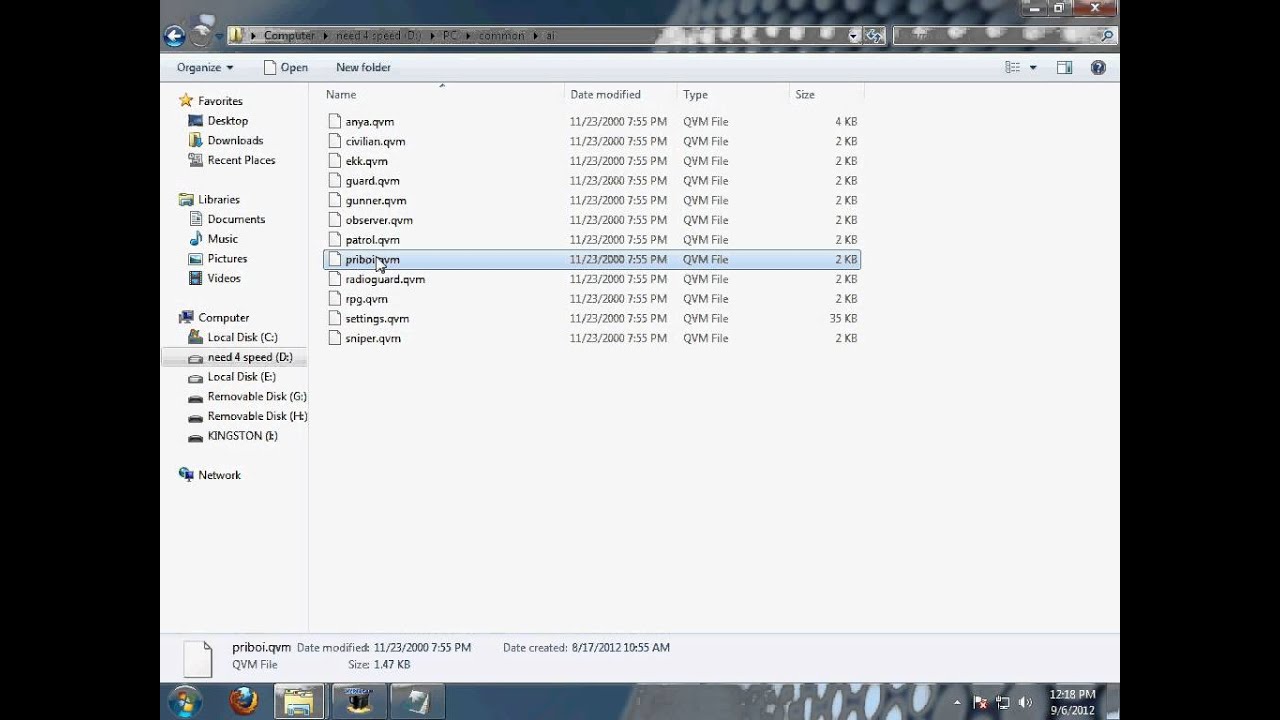Click the Network icon in the sidebar

point(186,475)
